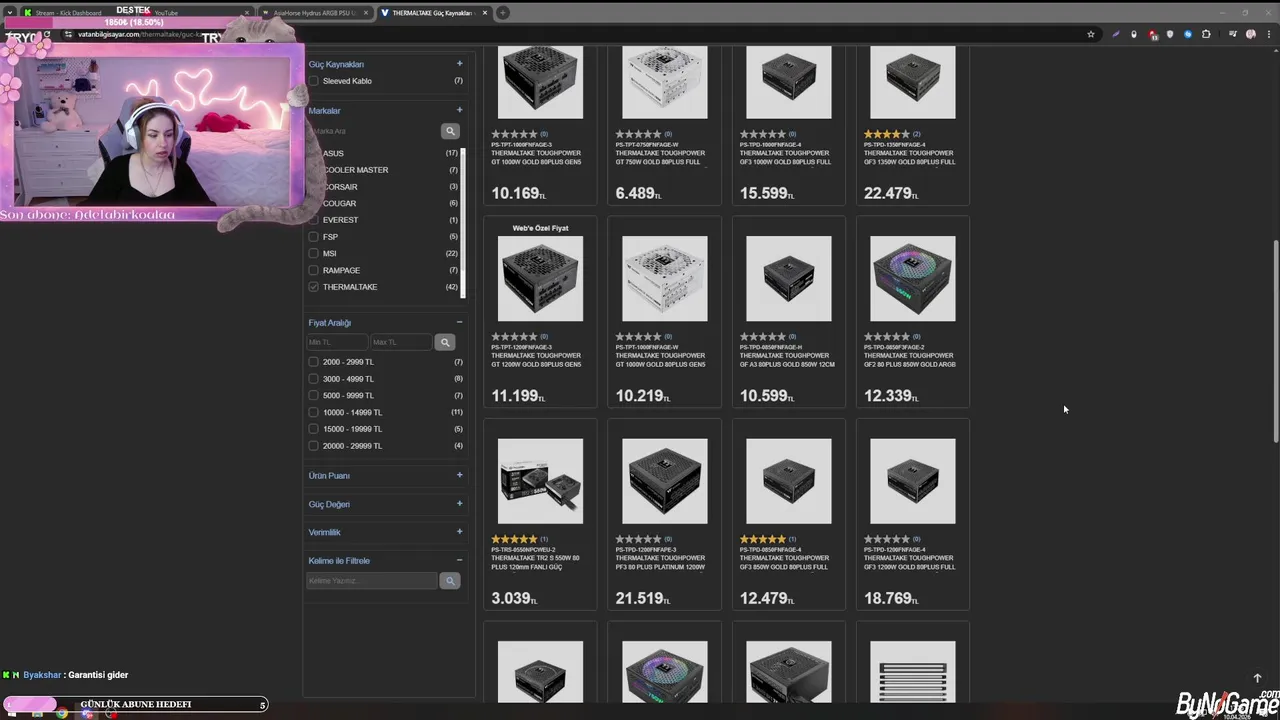The height and width of the screenshot is (720, 1280).
Task: Expand the Güç Değeri filter section
Action: click(x=459, y=503)
